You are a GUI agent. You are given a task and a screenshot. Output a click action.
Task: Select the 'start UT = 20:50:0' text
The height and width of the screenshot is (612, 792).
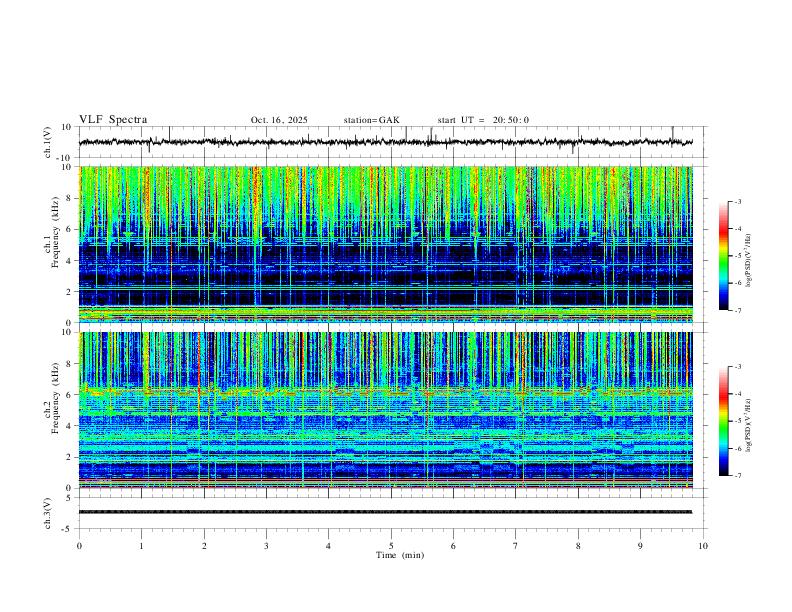(483, 120)
